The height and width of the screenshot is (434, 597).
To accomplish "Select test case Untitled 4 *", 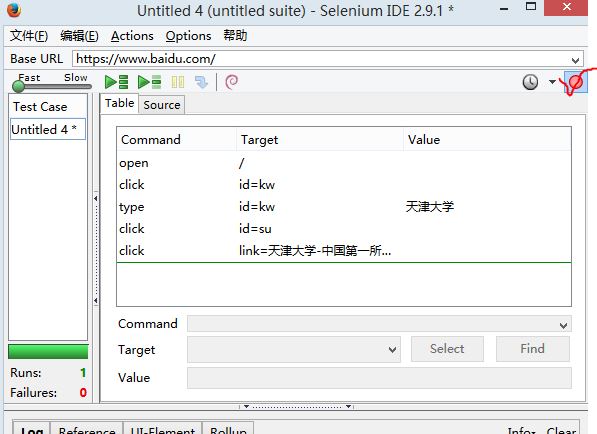I will [48, 129].
